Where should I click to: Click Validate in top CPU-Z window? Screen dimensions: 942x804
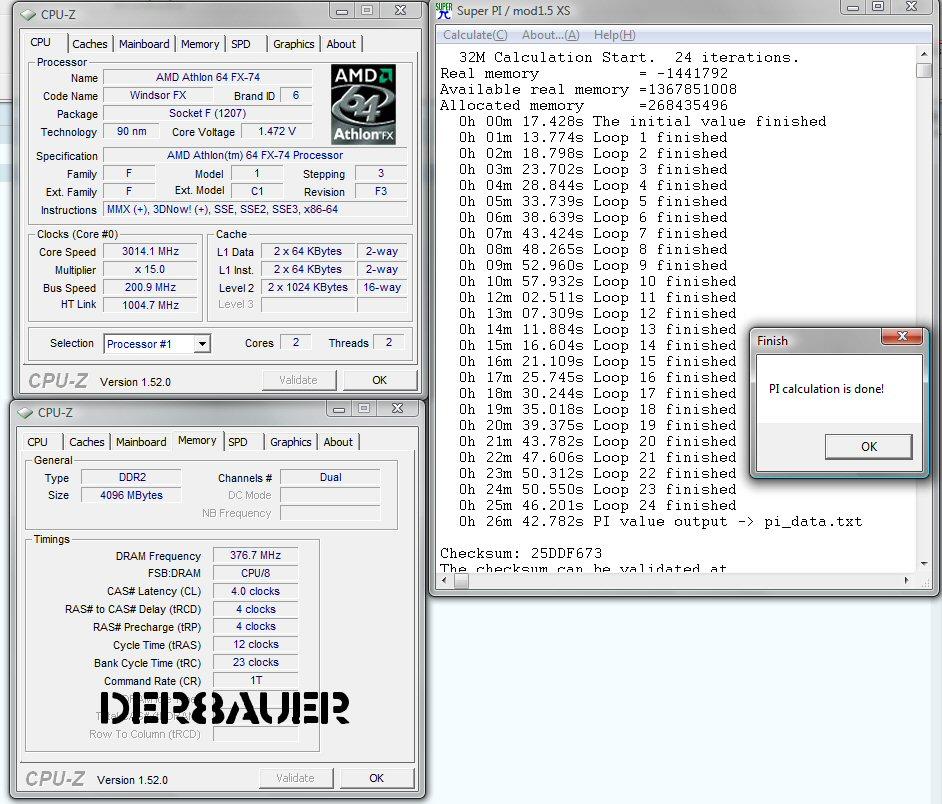click(x=299, y=380)
